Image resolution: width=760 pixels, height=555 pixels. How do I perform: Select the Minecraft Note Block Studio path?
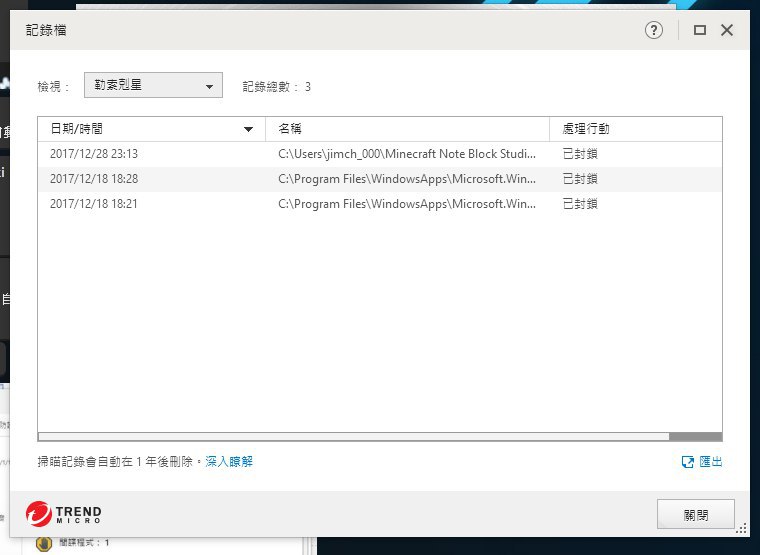click(407, 154)
